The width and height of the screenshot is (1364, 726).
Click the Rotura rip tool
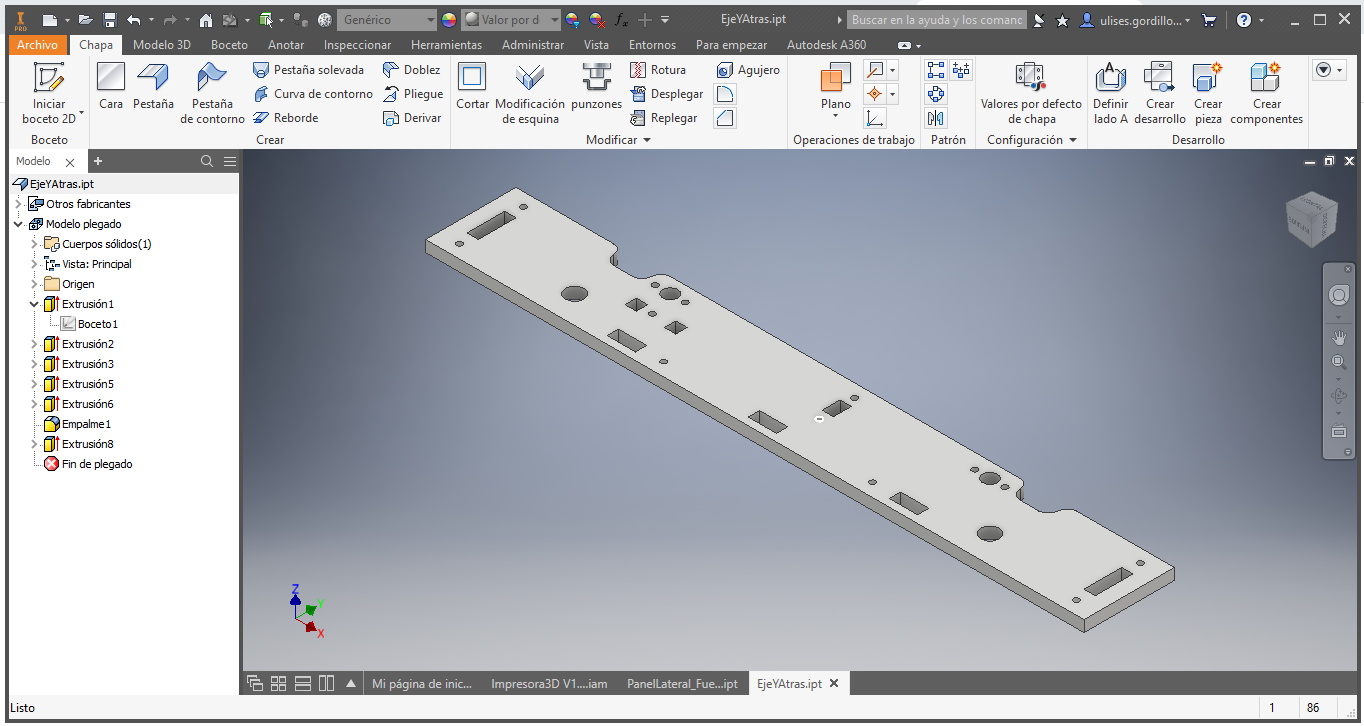coord(658,70)
